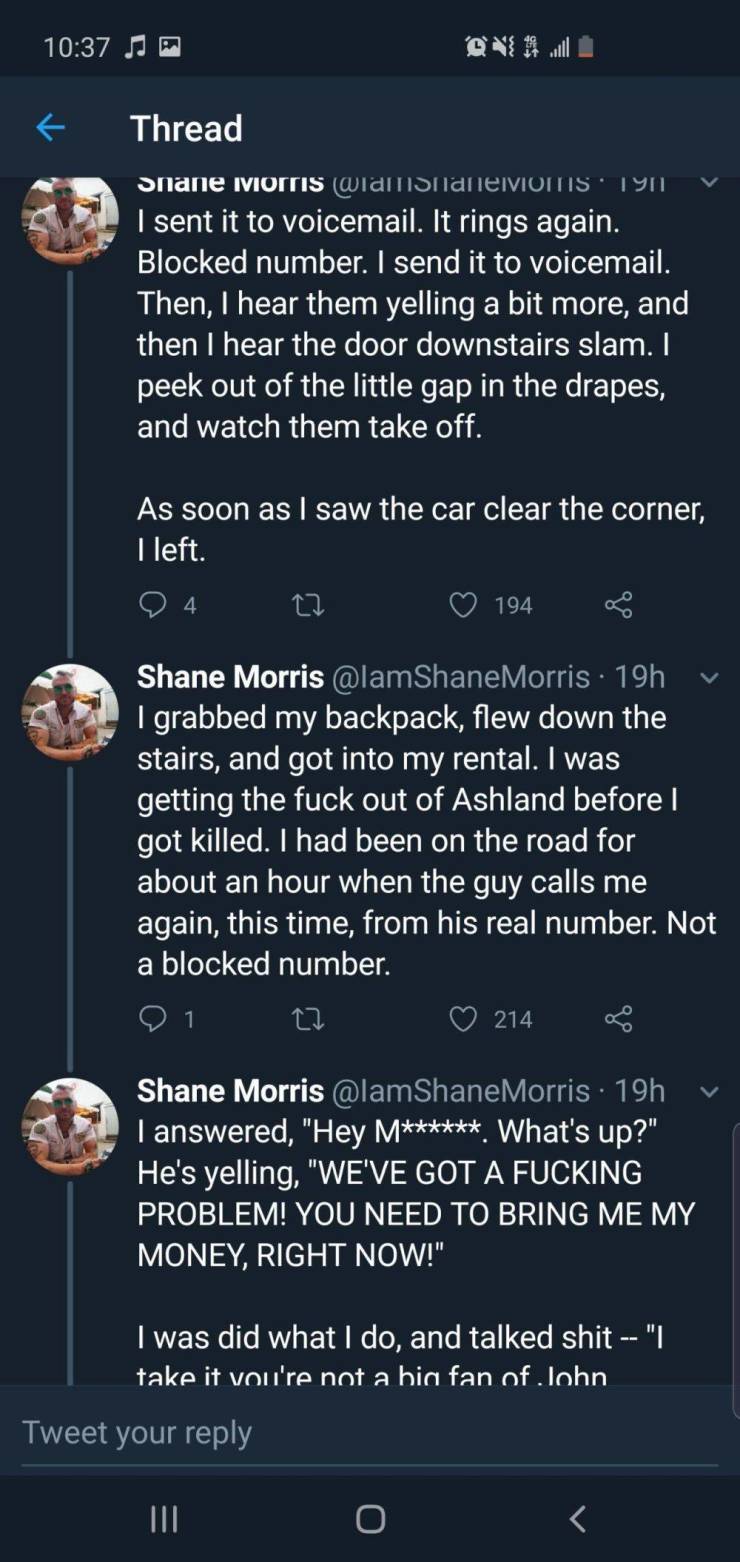
Task: Open Shane Morris avatar on 'I answered' tweet
Action: click(70, 1126)
